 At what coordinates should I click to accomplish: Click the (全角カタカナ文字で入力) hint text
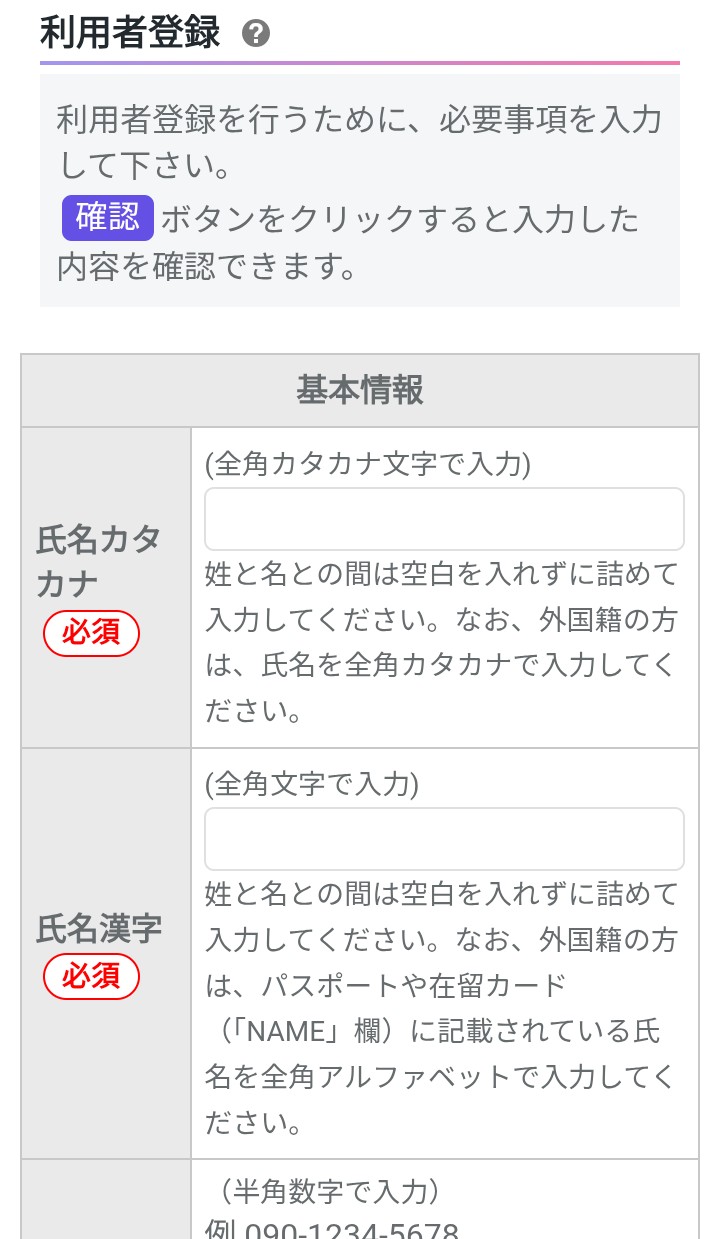(x=368, y=464)
